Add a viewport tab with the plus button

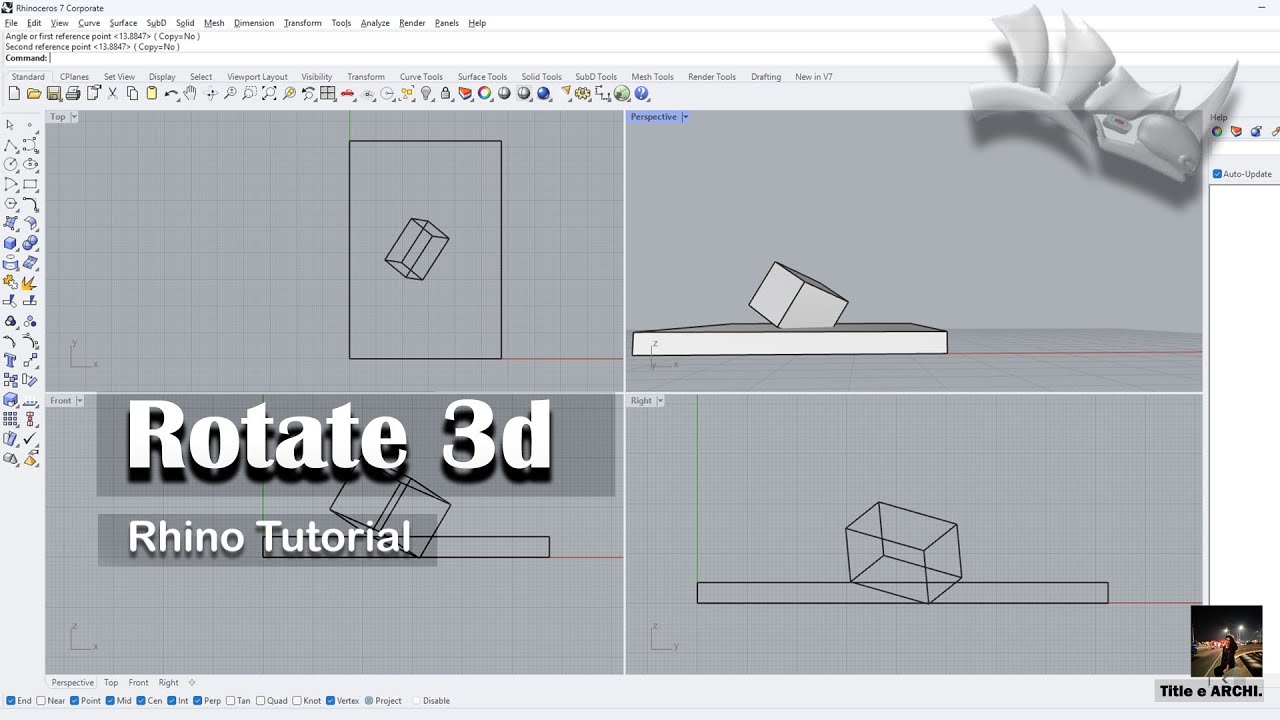[x=192, y=683]
